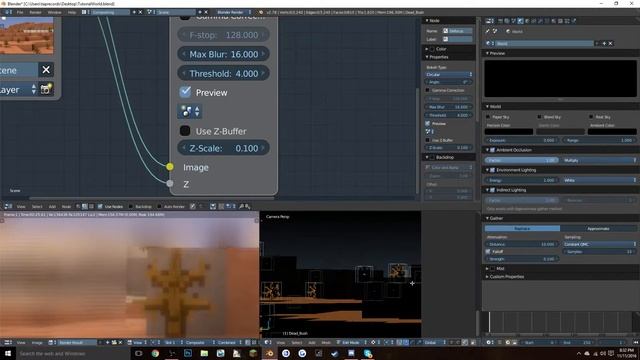Screen dimensions: 640x360
Task: Edit the node Name field
Action: [458, 31]
